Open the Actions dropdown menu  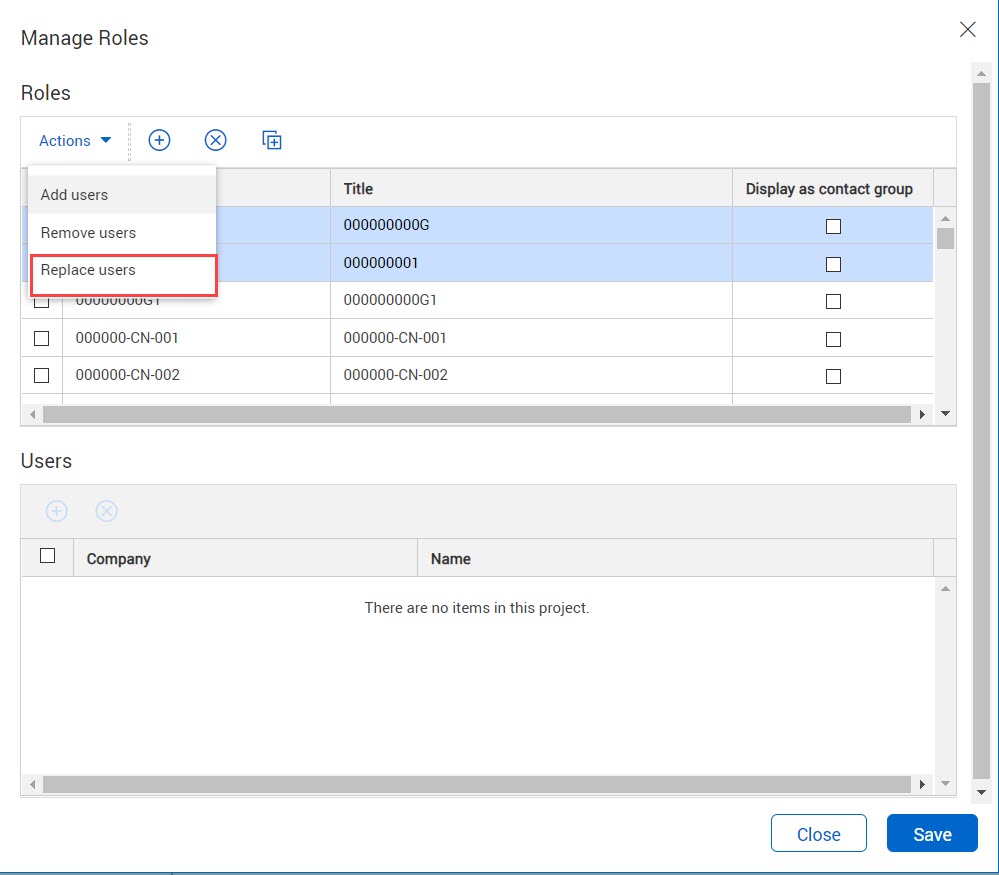(x=75, y=141)
